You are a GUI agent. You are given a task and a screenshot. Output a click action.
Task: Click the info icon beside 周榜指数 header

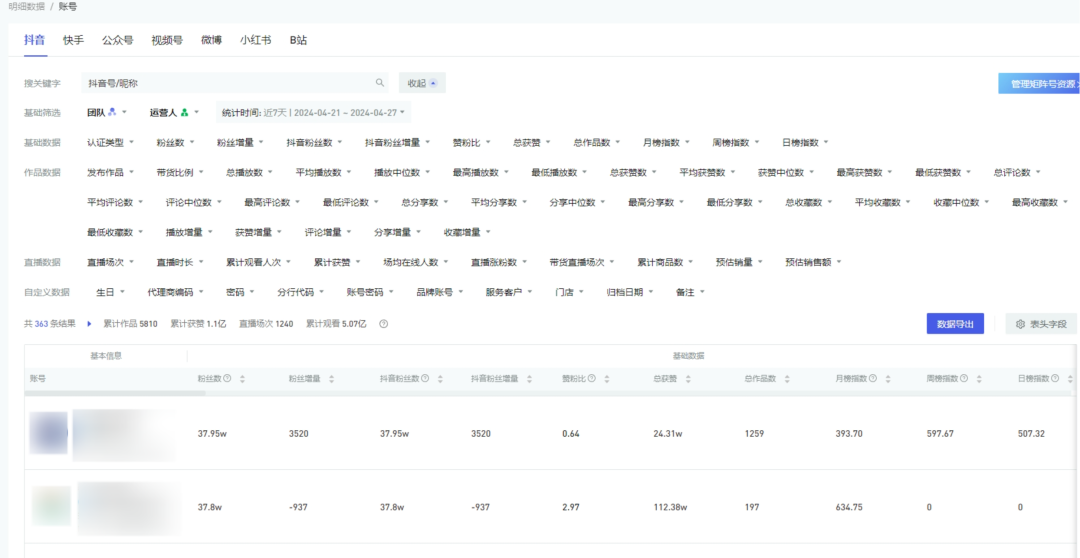click(x=964, y=379)
